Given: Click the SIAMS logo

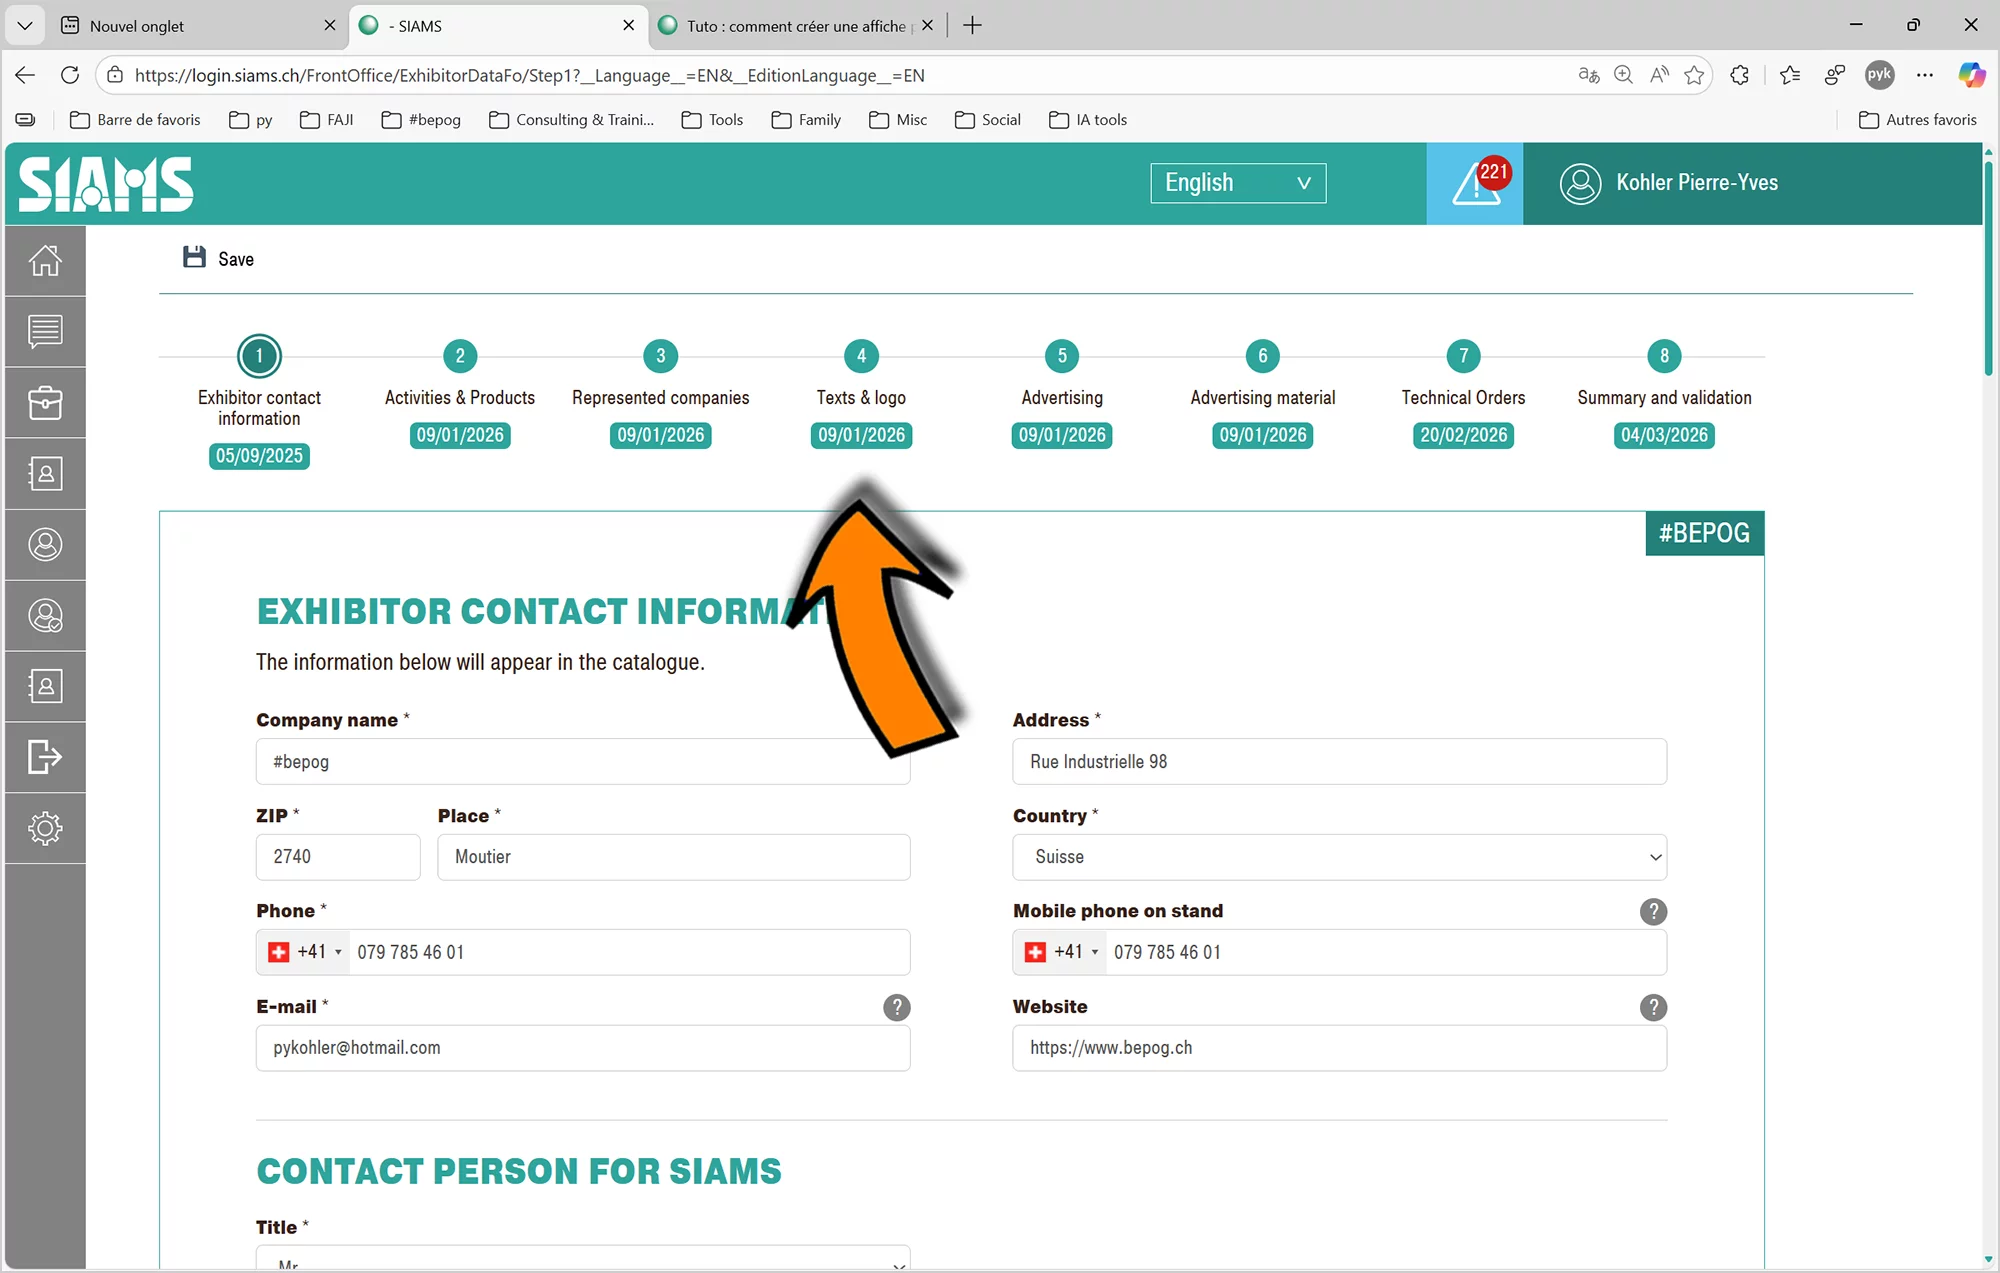Looking at the screenshot, I should pyautogui.click(x=106, y=184).
